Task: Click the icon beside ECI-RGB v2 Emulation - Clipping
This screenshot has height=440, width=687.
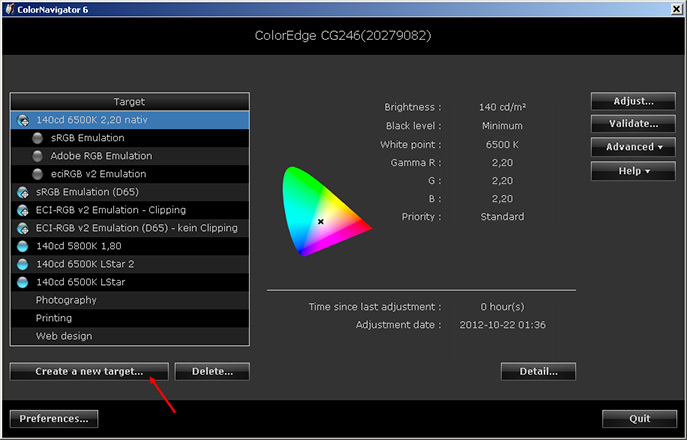Action: click(x=23, y=210)
